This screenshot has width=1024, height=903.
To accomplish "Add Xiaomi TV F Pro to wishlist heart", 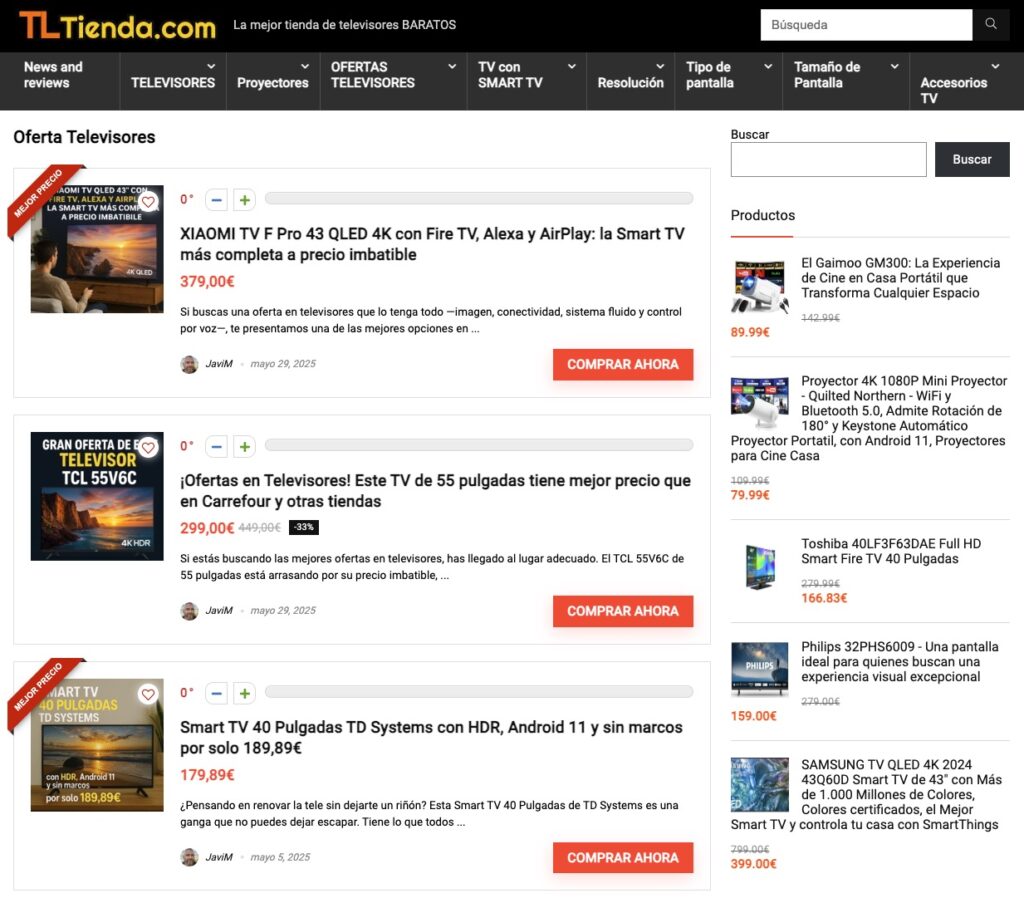I will 148,202.
